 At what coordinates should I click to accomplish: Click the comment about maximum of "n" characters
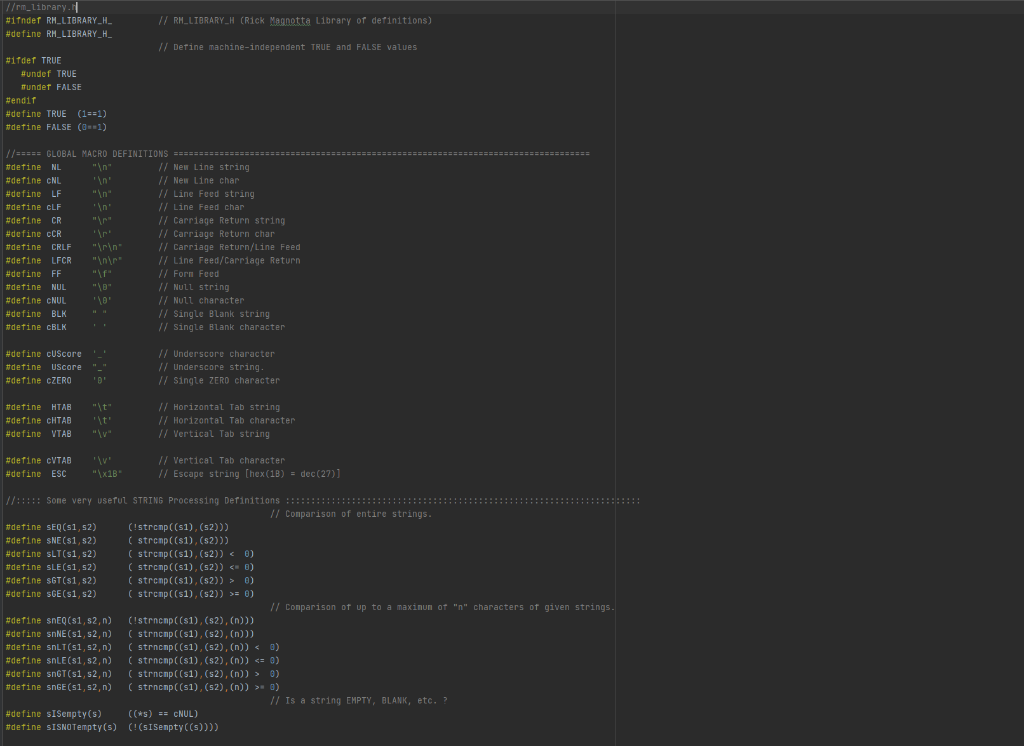coord(443,608)
